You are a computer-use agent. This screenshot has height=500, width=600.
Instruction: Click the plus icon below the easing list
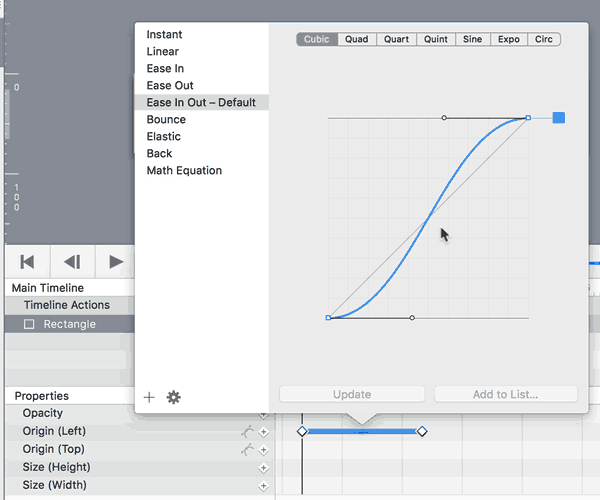pyautogui.click(x=149, y=397)
